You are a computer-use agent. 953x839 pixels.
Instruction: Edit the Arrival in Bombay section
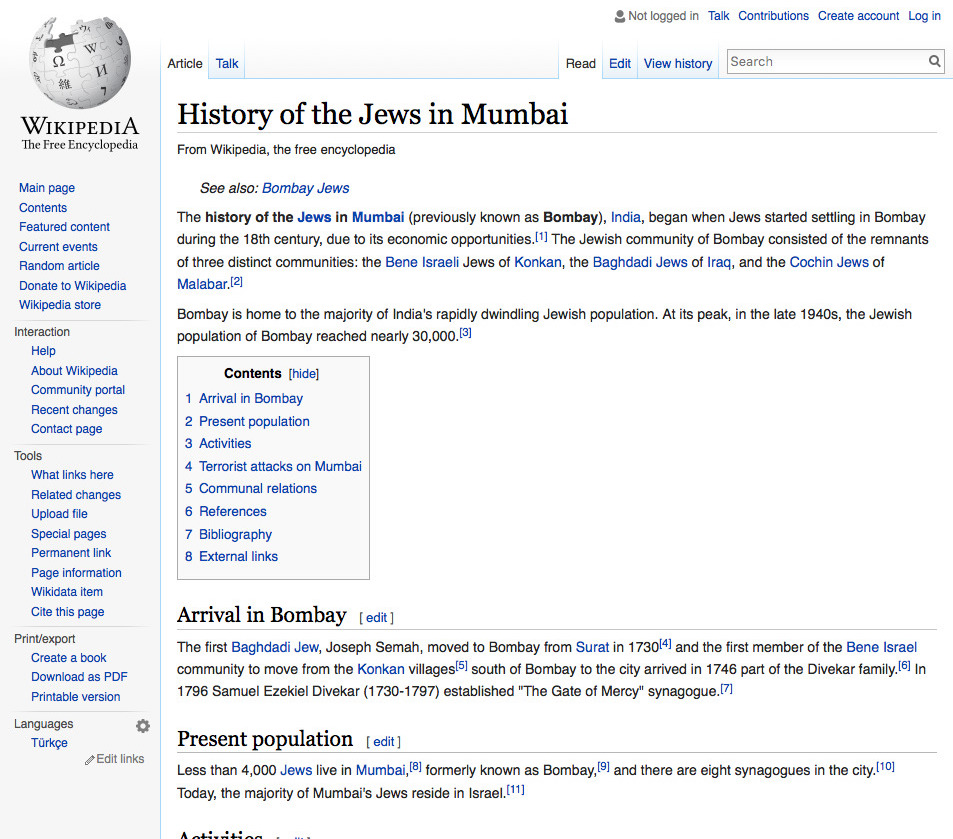pos(376,618)
